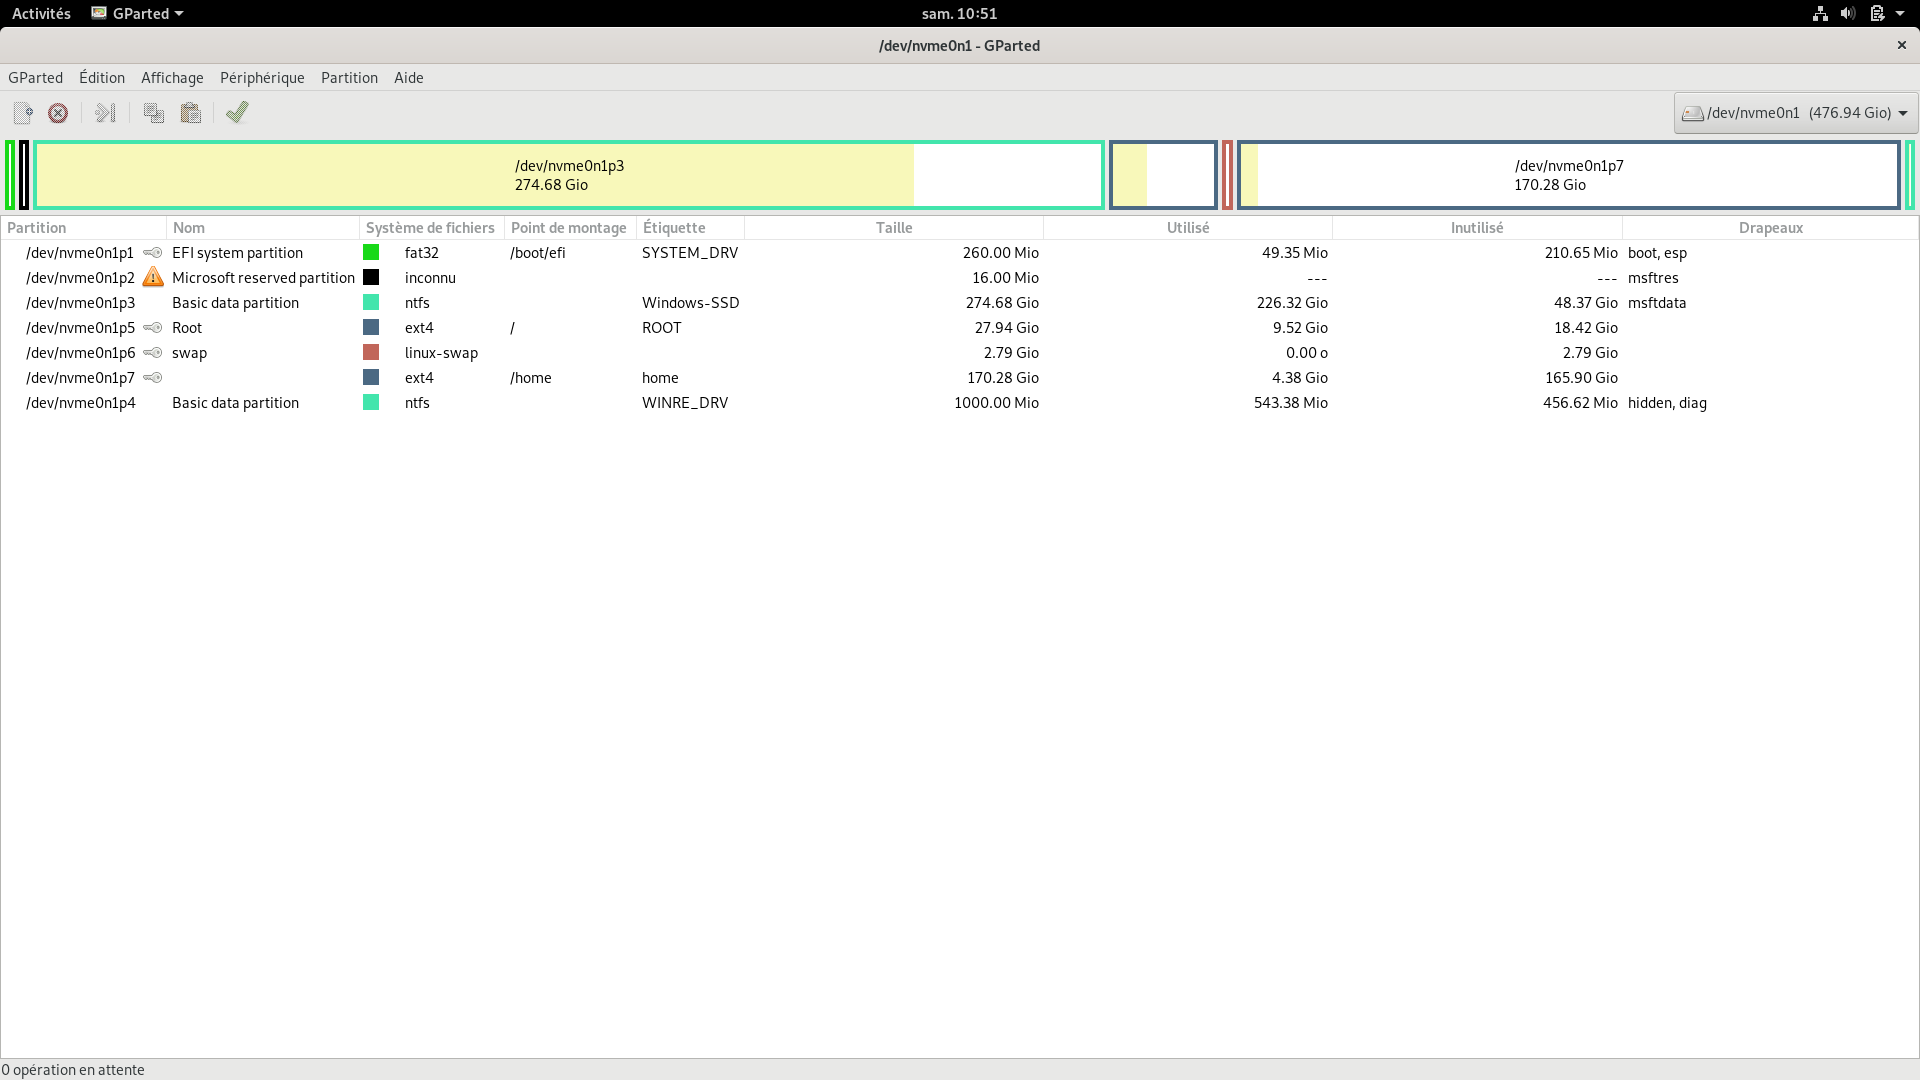Click the ntfs swatch in Windows-SSD row
Viewport: 1920px width, 1080px height.
371,302
